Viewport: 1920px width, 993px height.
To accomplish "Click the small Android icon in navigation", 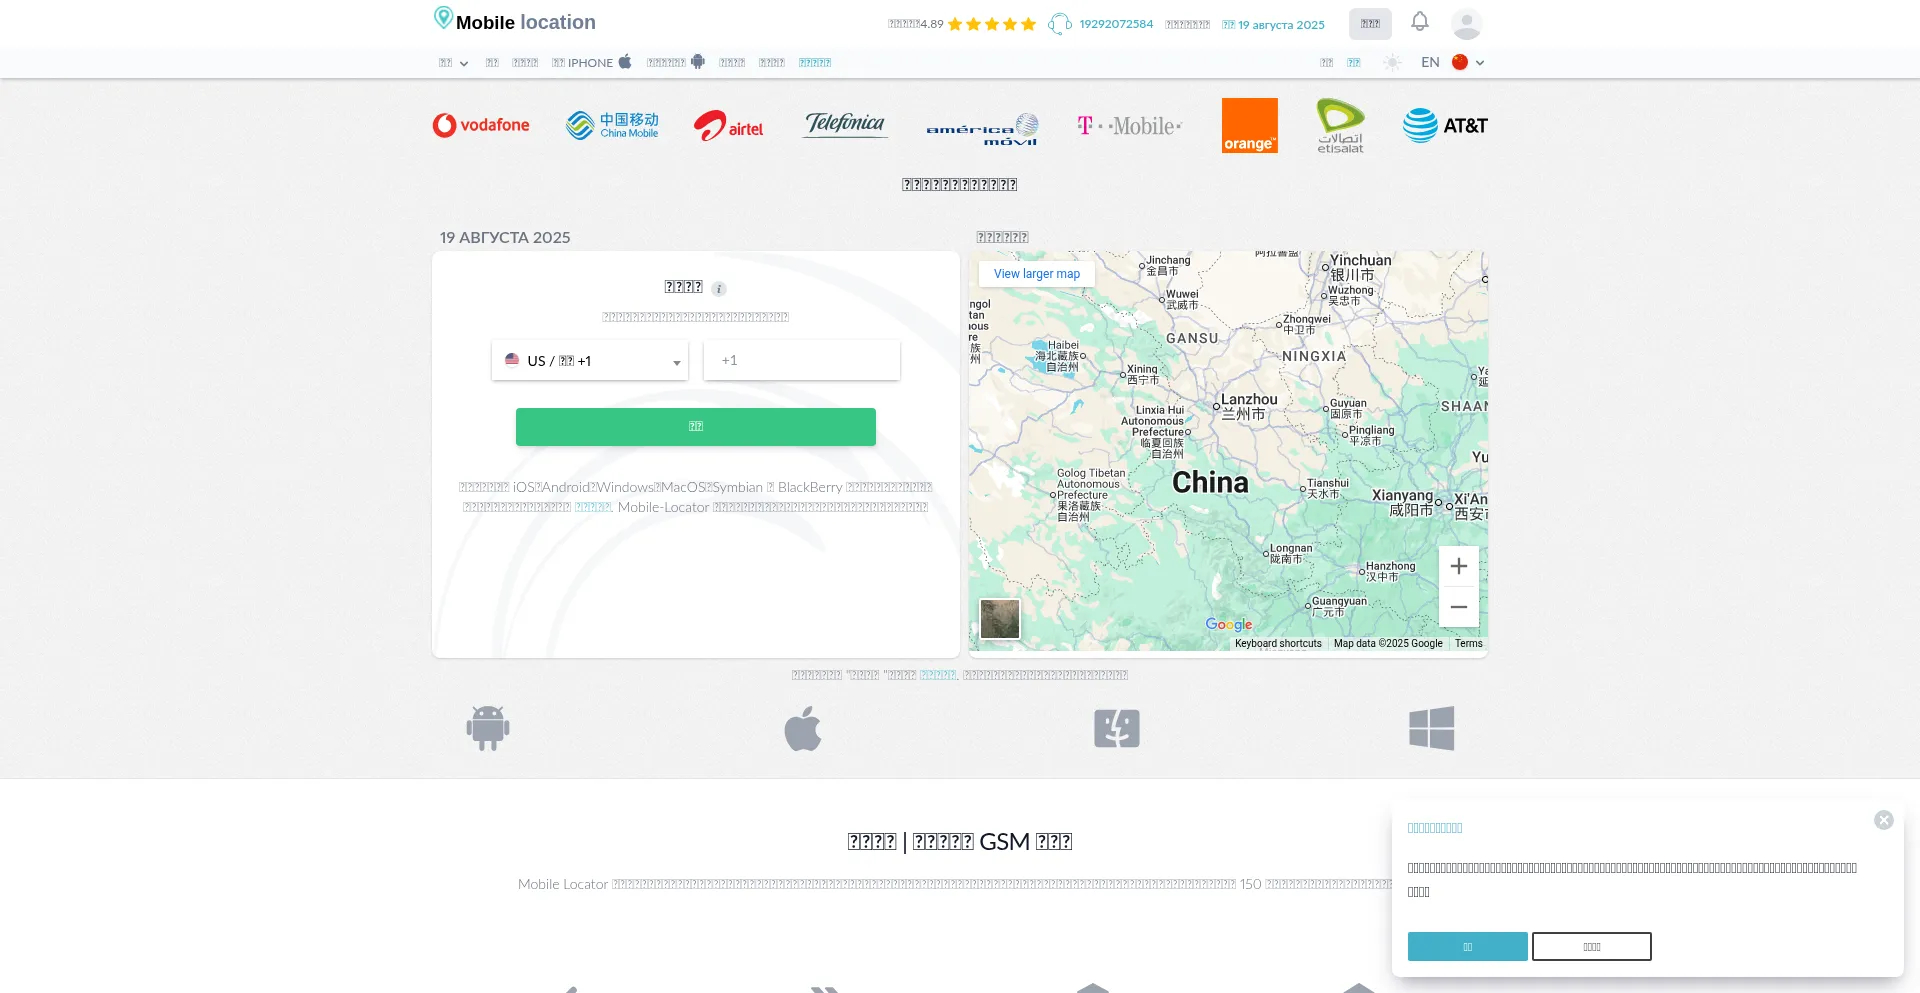I will (698, 62).
